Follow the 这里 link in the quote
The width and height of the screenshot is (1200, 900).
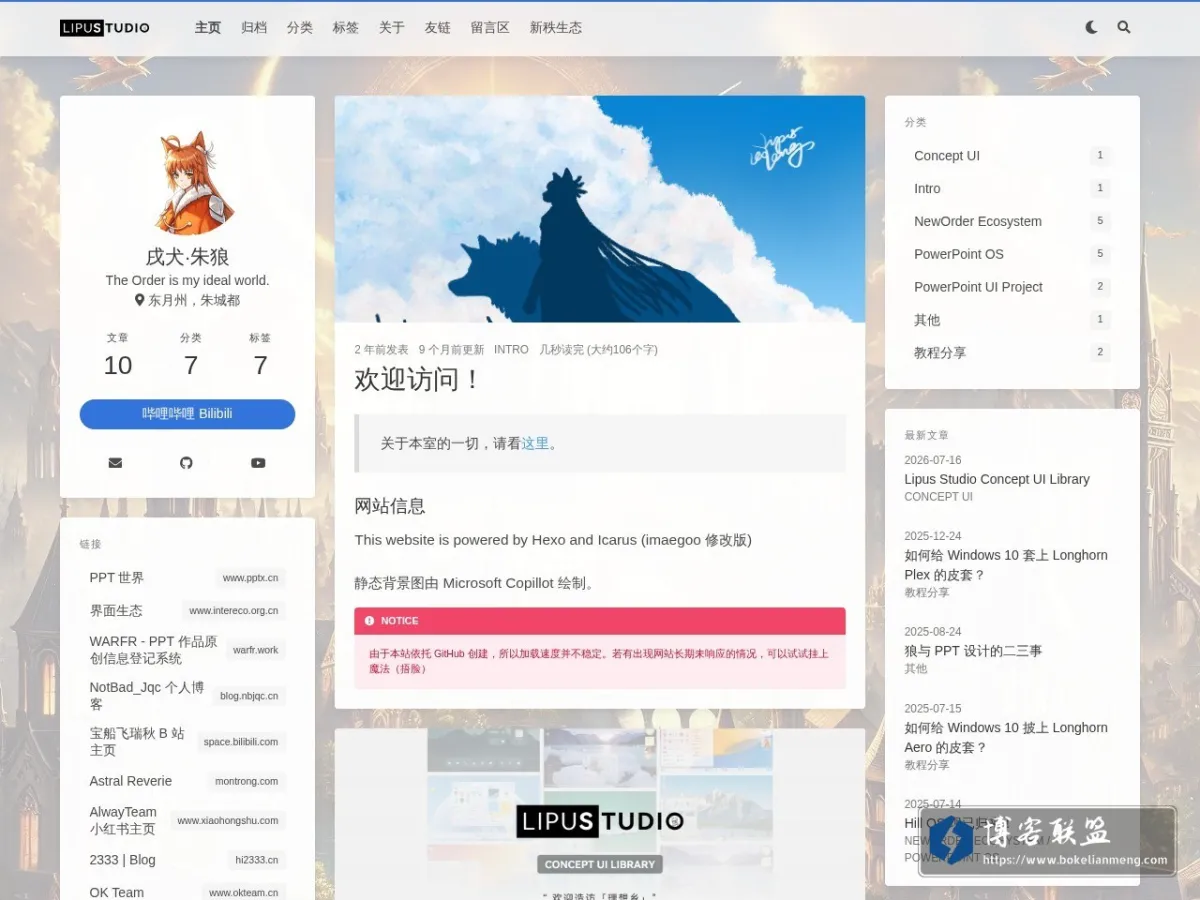click(535, 443)
